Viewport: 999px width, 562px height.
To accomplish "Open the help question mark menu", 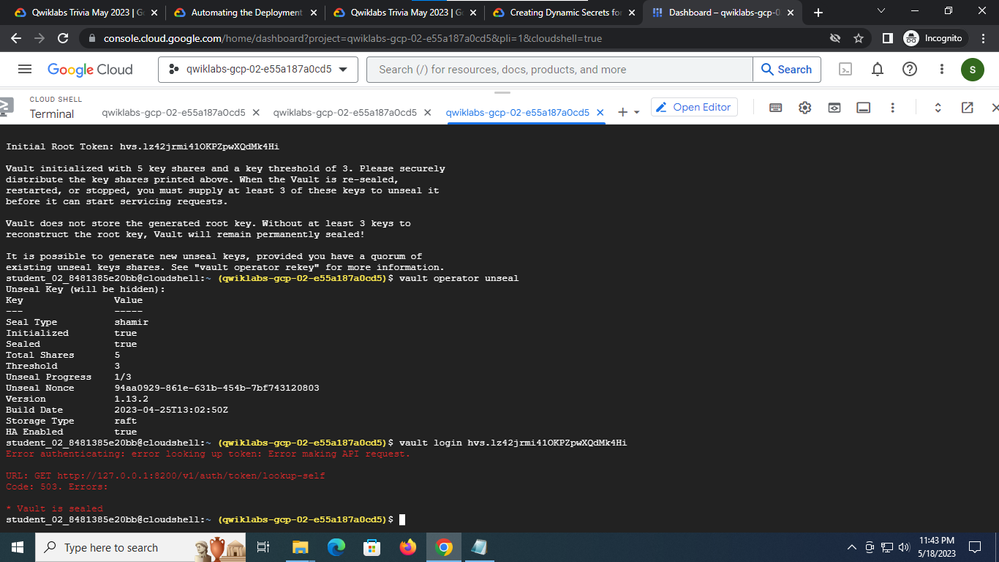I will point(910,69).
